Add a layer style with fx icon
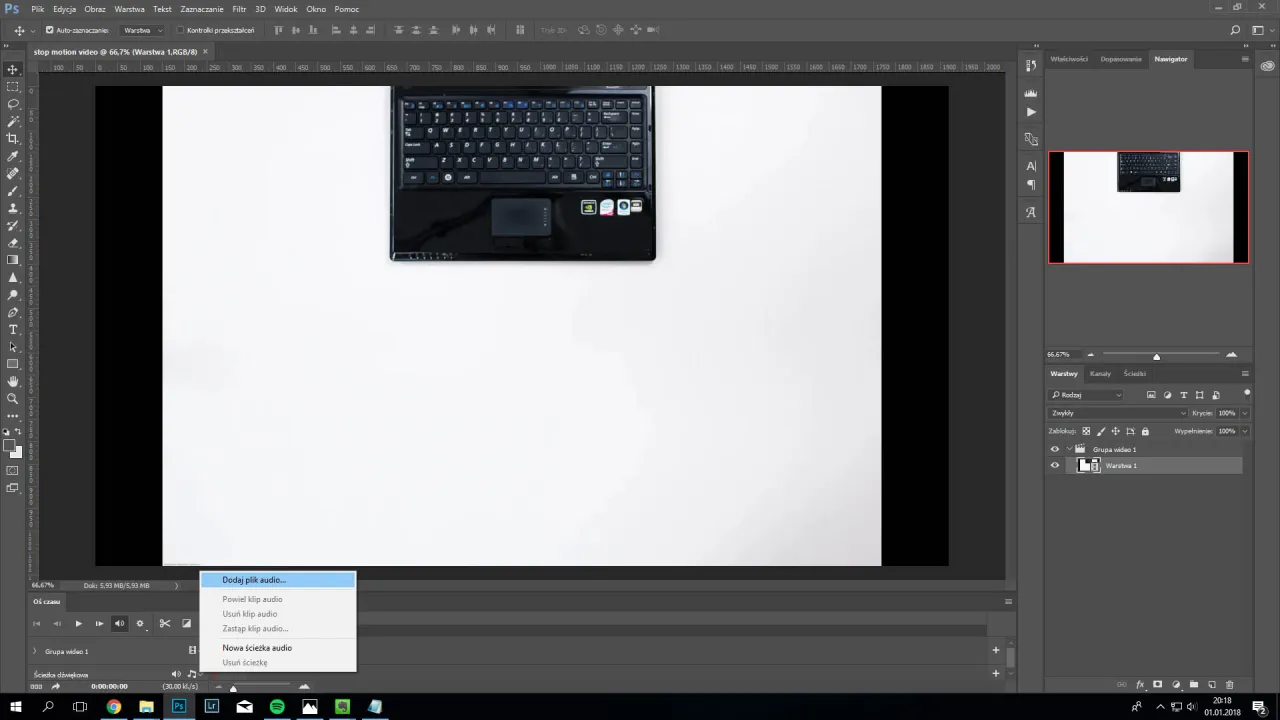Viewport: 1280px width, 720px height. coord(1140,685)
